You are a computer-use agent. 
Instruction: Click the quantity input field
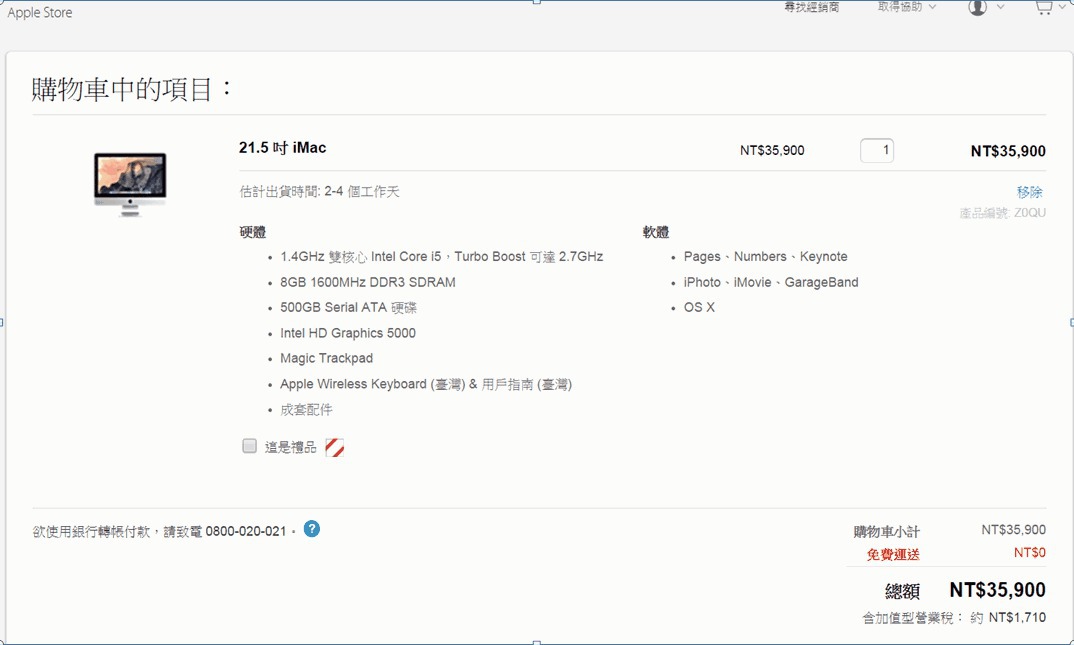[x=877, y=150]
